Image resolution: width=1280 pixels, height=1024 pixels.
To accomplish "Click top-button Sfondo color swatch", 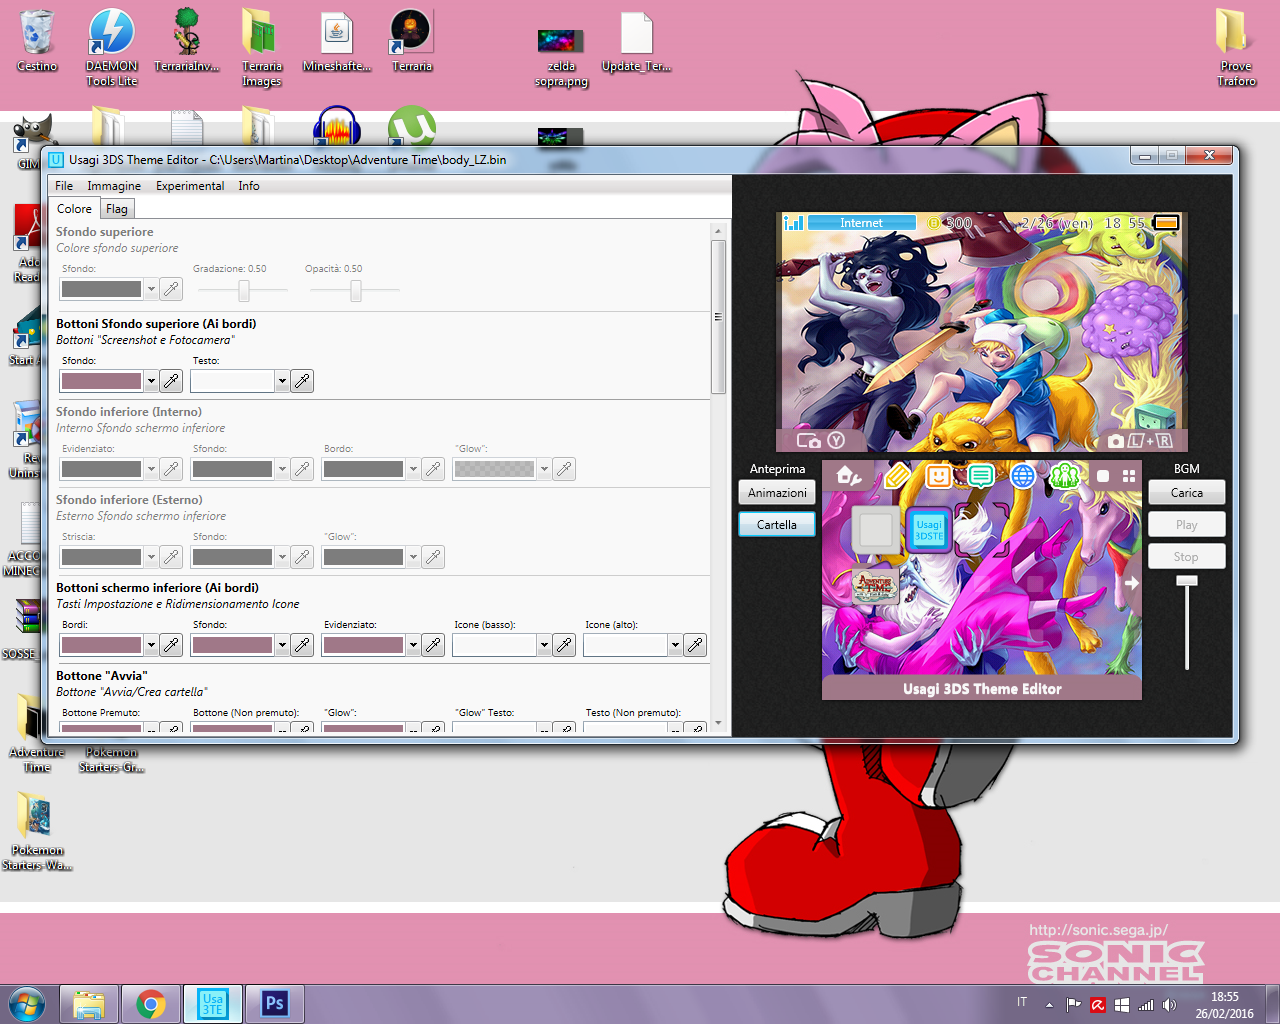I will (x=102, y=381).
